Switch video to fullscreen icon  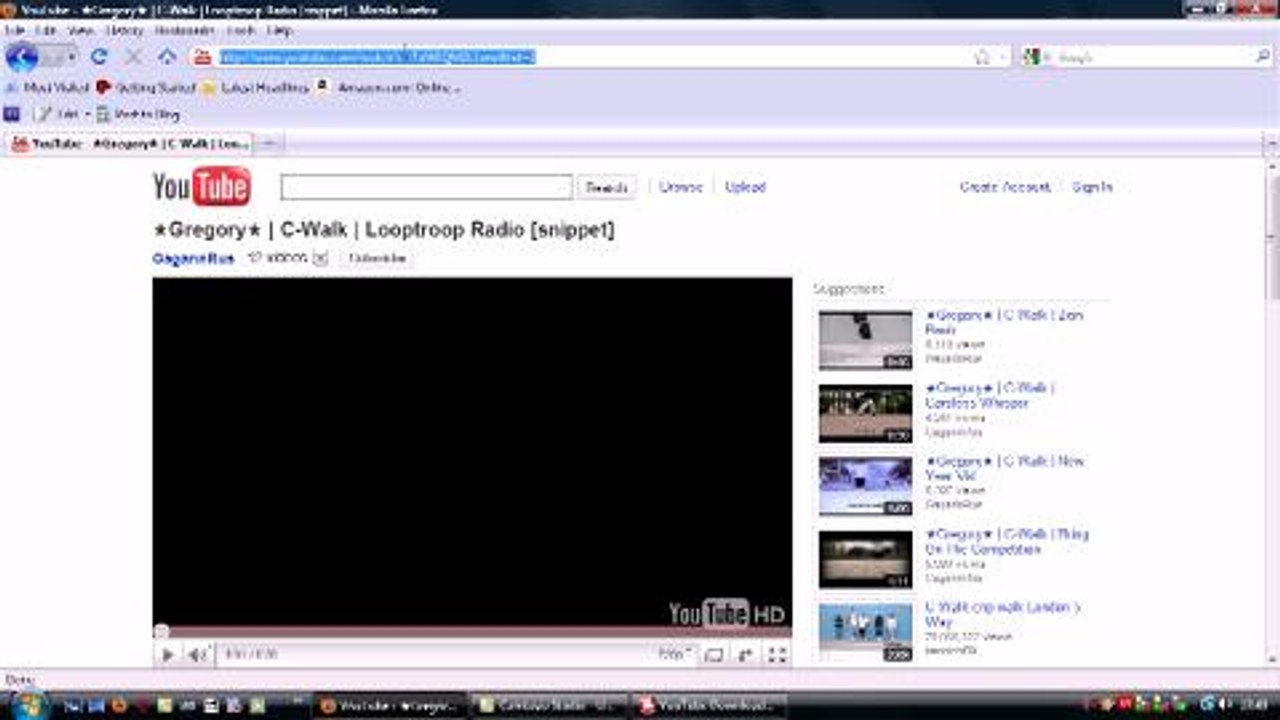(x=777, y=655)
